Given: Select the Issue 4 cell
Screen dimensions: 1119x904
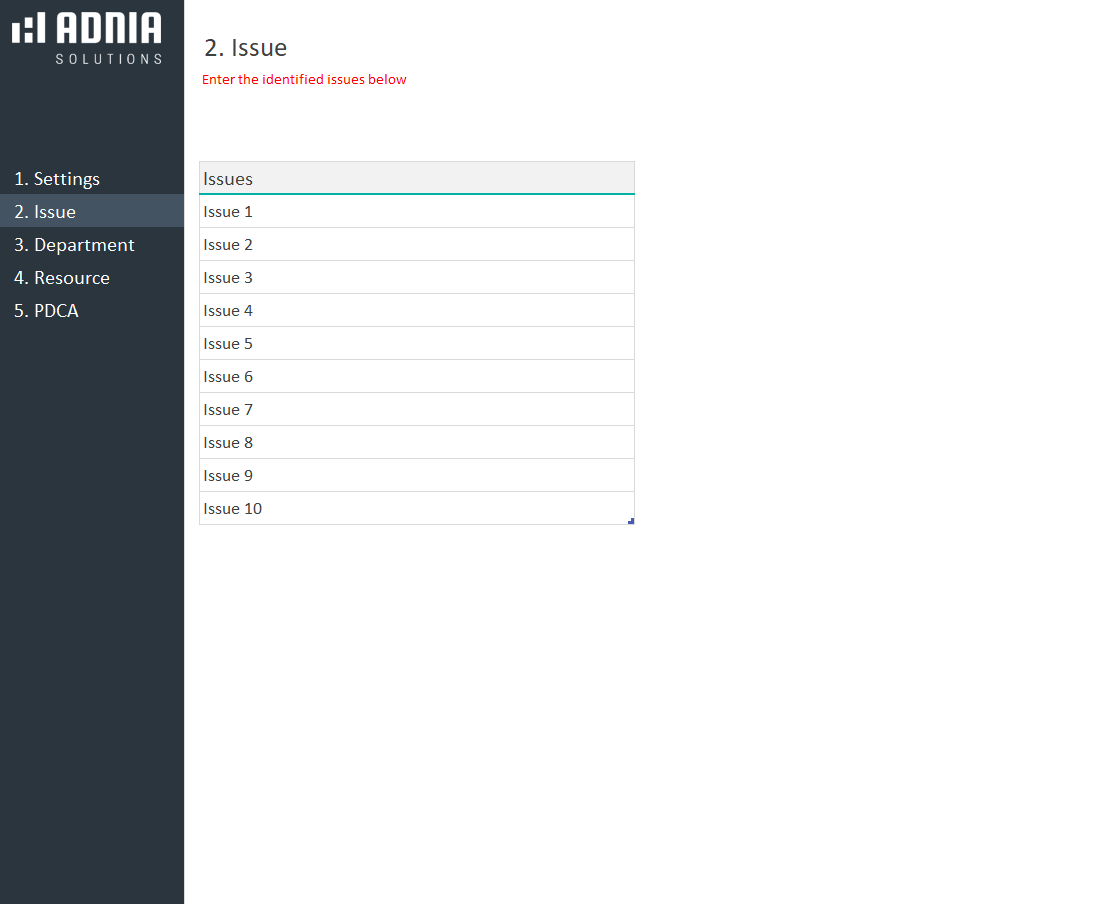Looking at the screenshot, I should pyautogui.click(x=416, y=311).
